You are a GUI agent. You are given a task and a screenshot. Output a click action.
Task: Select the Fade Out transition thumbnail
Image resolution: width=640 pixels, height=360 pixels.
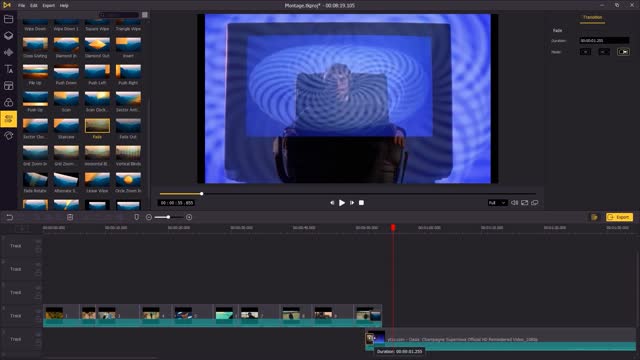tap(128, 126)
